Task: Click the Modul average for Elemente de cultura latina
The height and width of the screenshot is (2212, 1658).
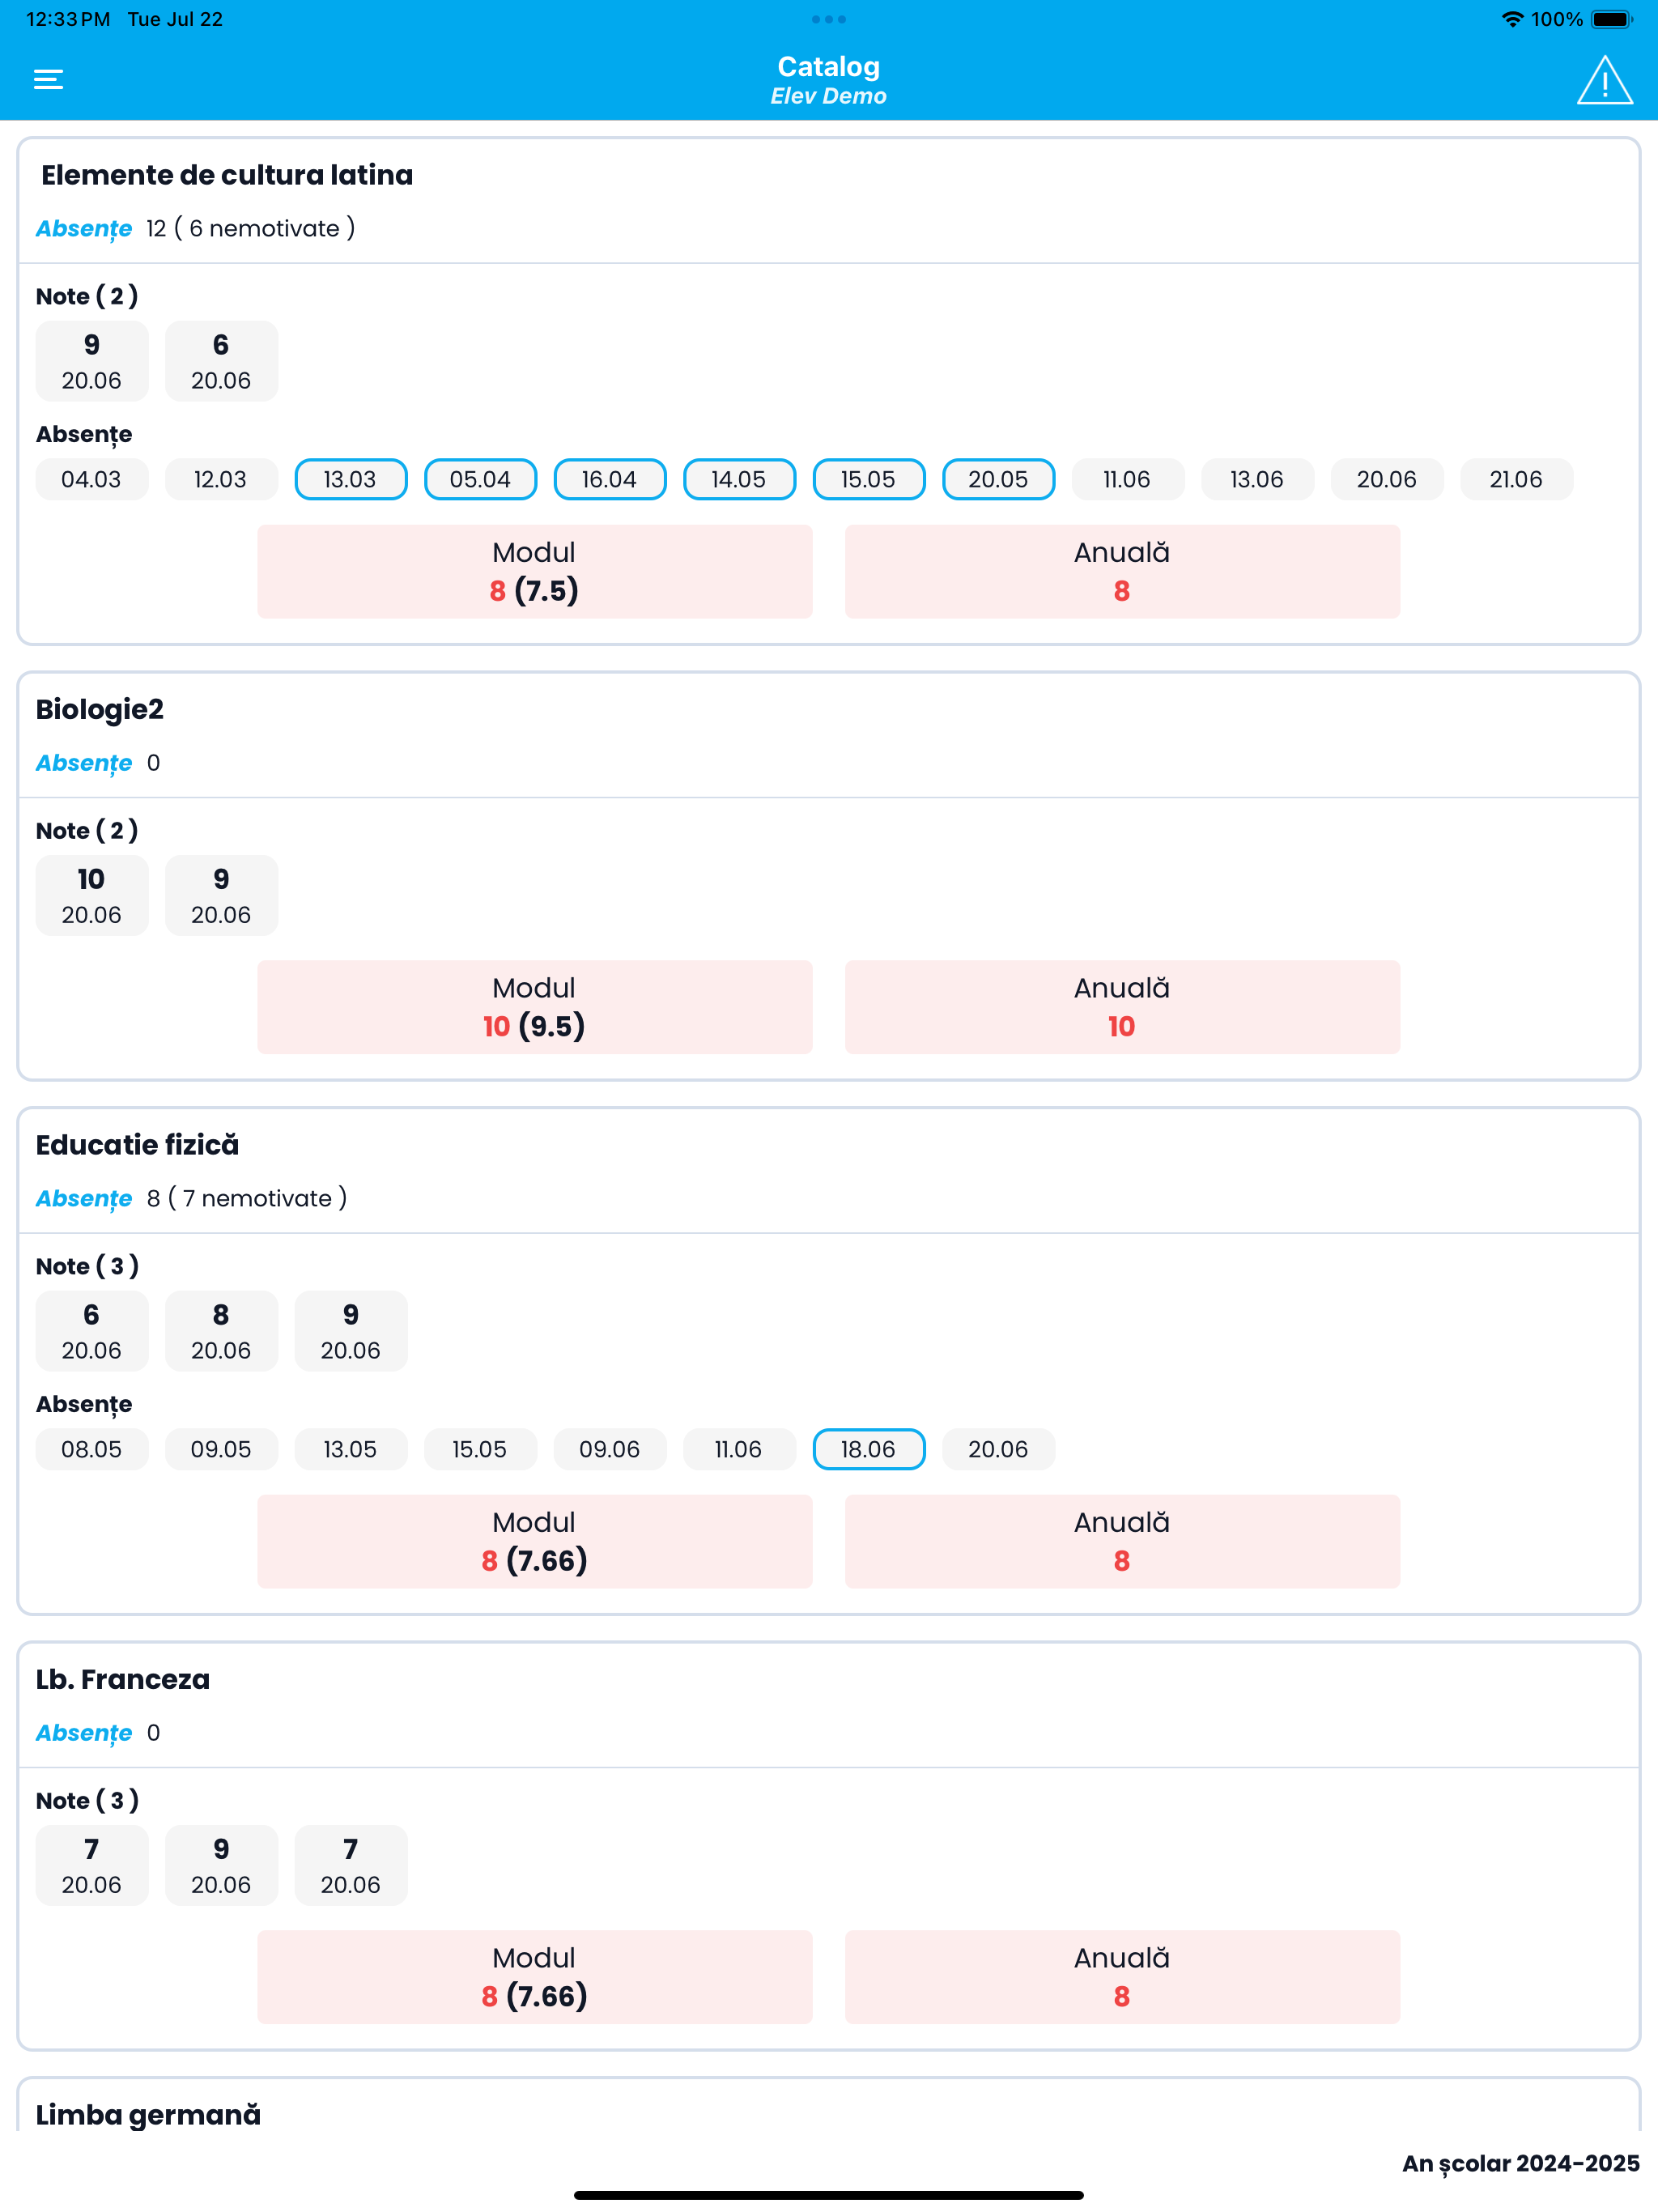Action: coord(534,571)
